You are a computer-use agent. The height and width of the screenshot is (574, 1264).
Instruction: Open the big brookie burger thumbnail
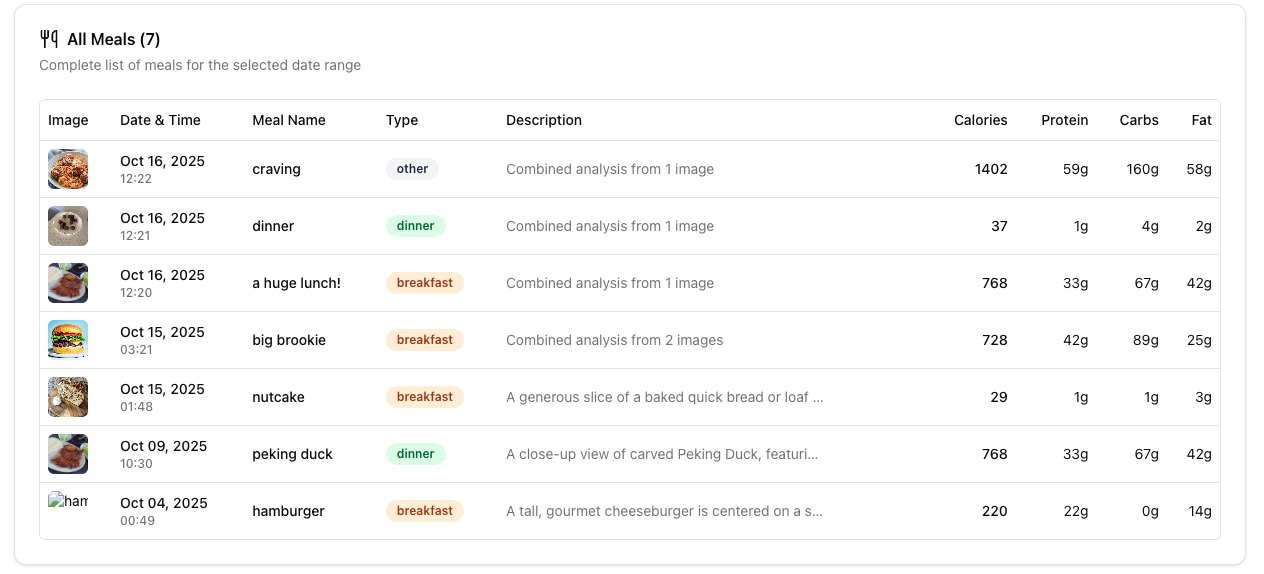pos(68,340)
